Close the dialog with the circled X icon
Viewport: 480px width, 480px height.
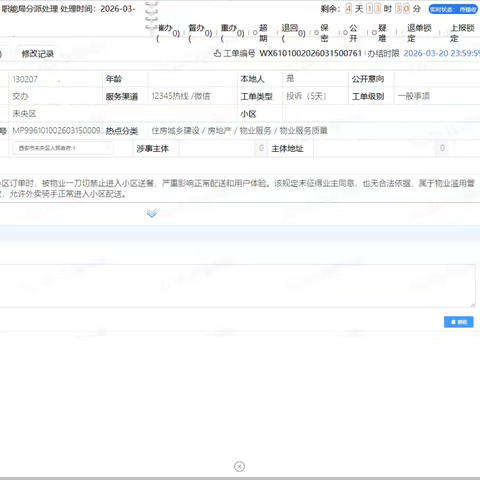[239, 466]
